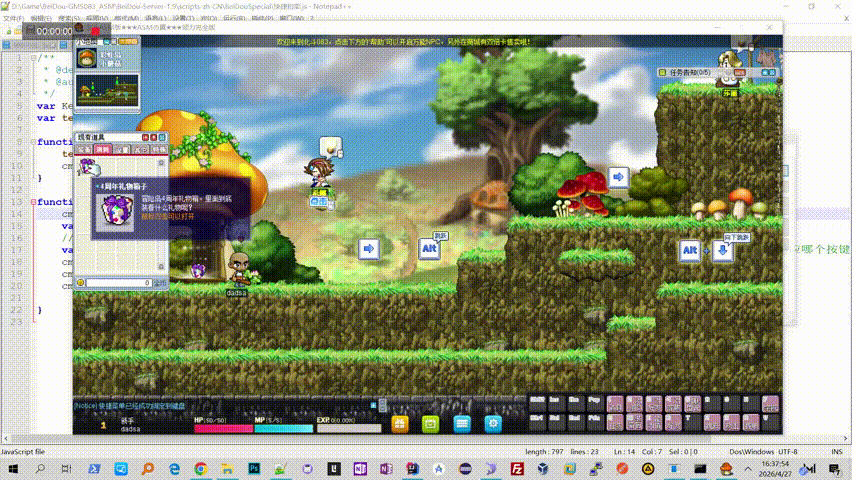Click the bald player character dadsa
This screenshot has width=852, height=480.
[238, 269]
